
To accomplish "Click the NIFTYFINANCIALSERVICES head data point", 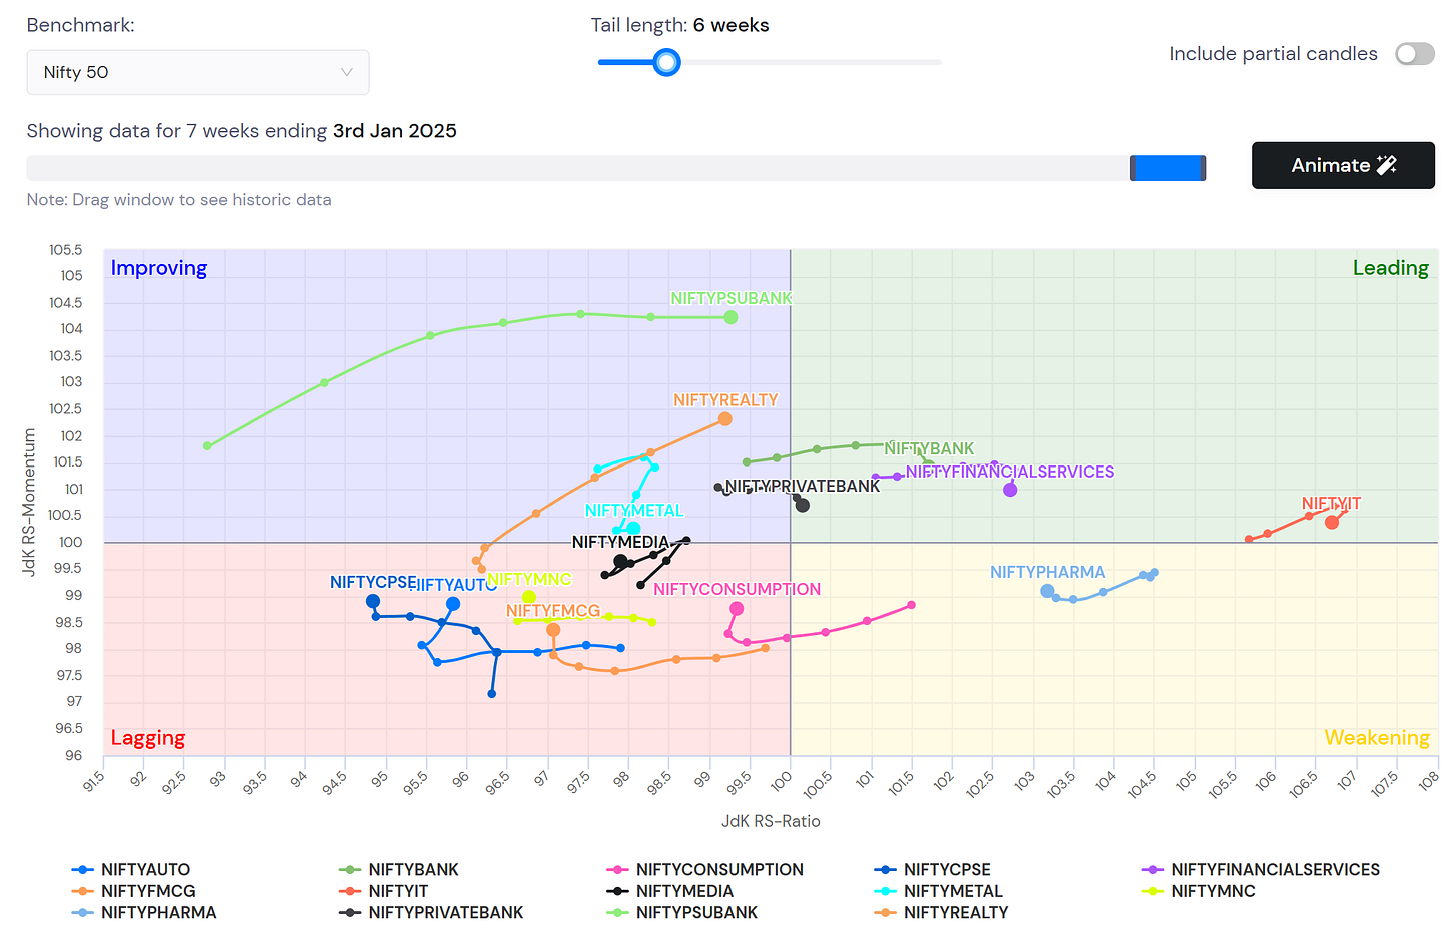I will click(1010, 490).
